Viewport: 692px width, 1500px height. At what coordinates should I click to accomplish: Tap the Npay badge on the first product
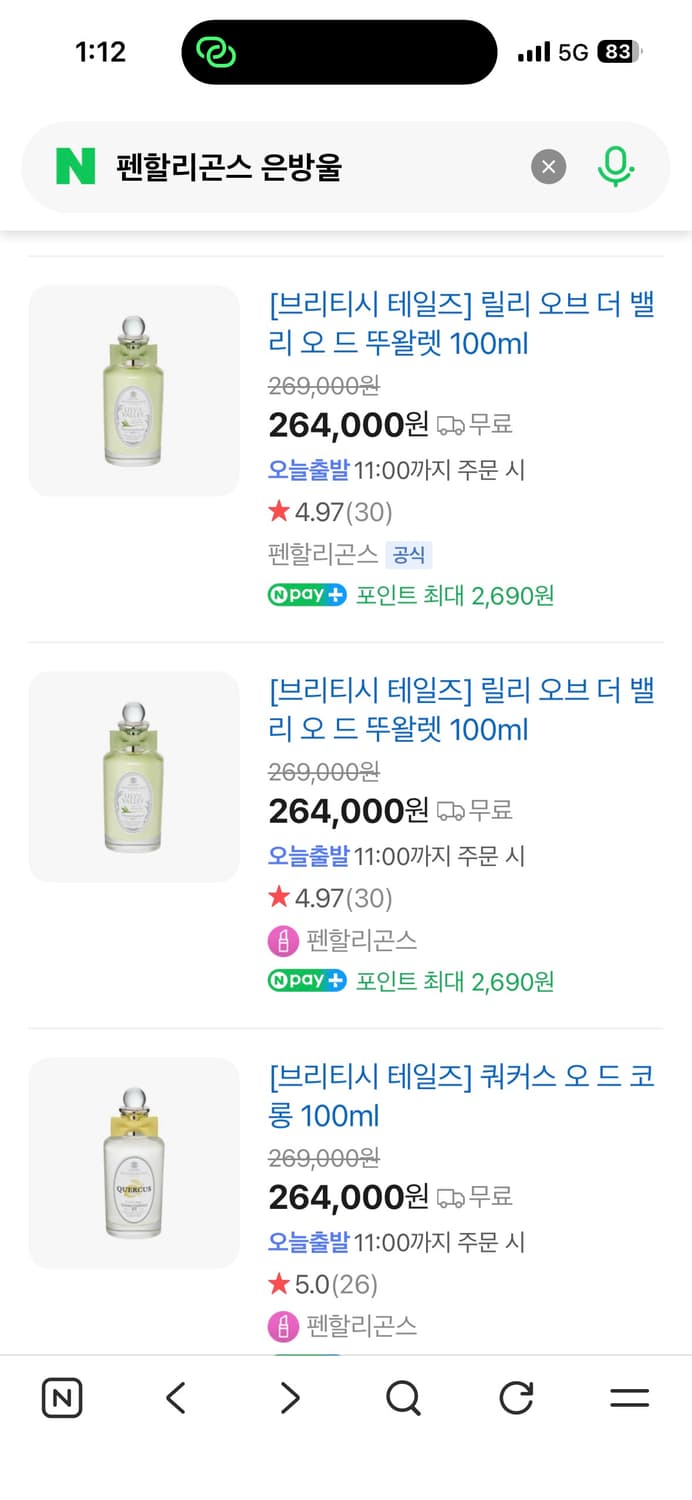(x=306, y=593)
